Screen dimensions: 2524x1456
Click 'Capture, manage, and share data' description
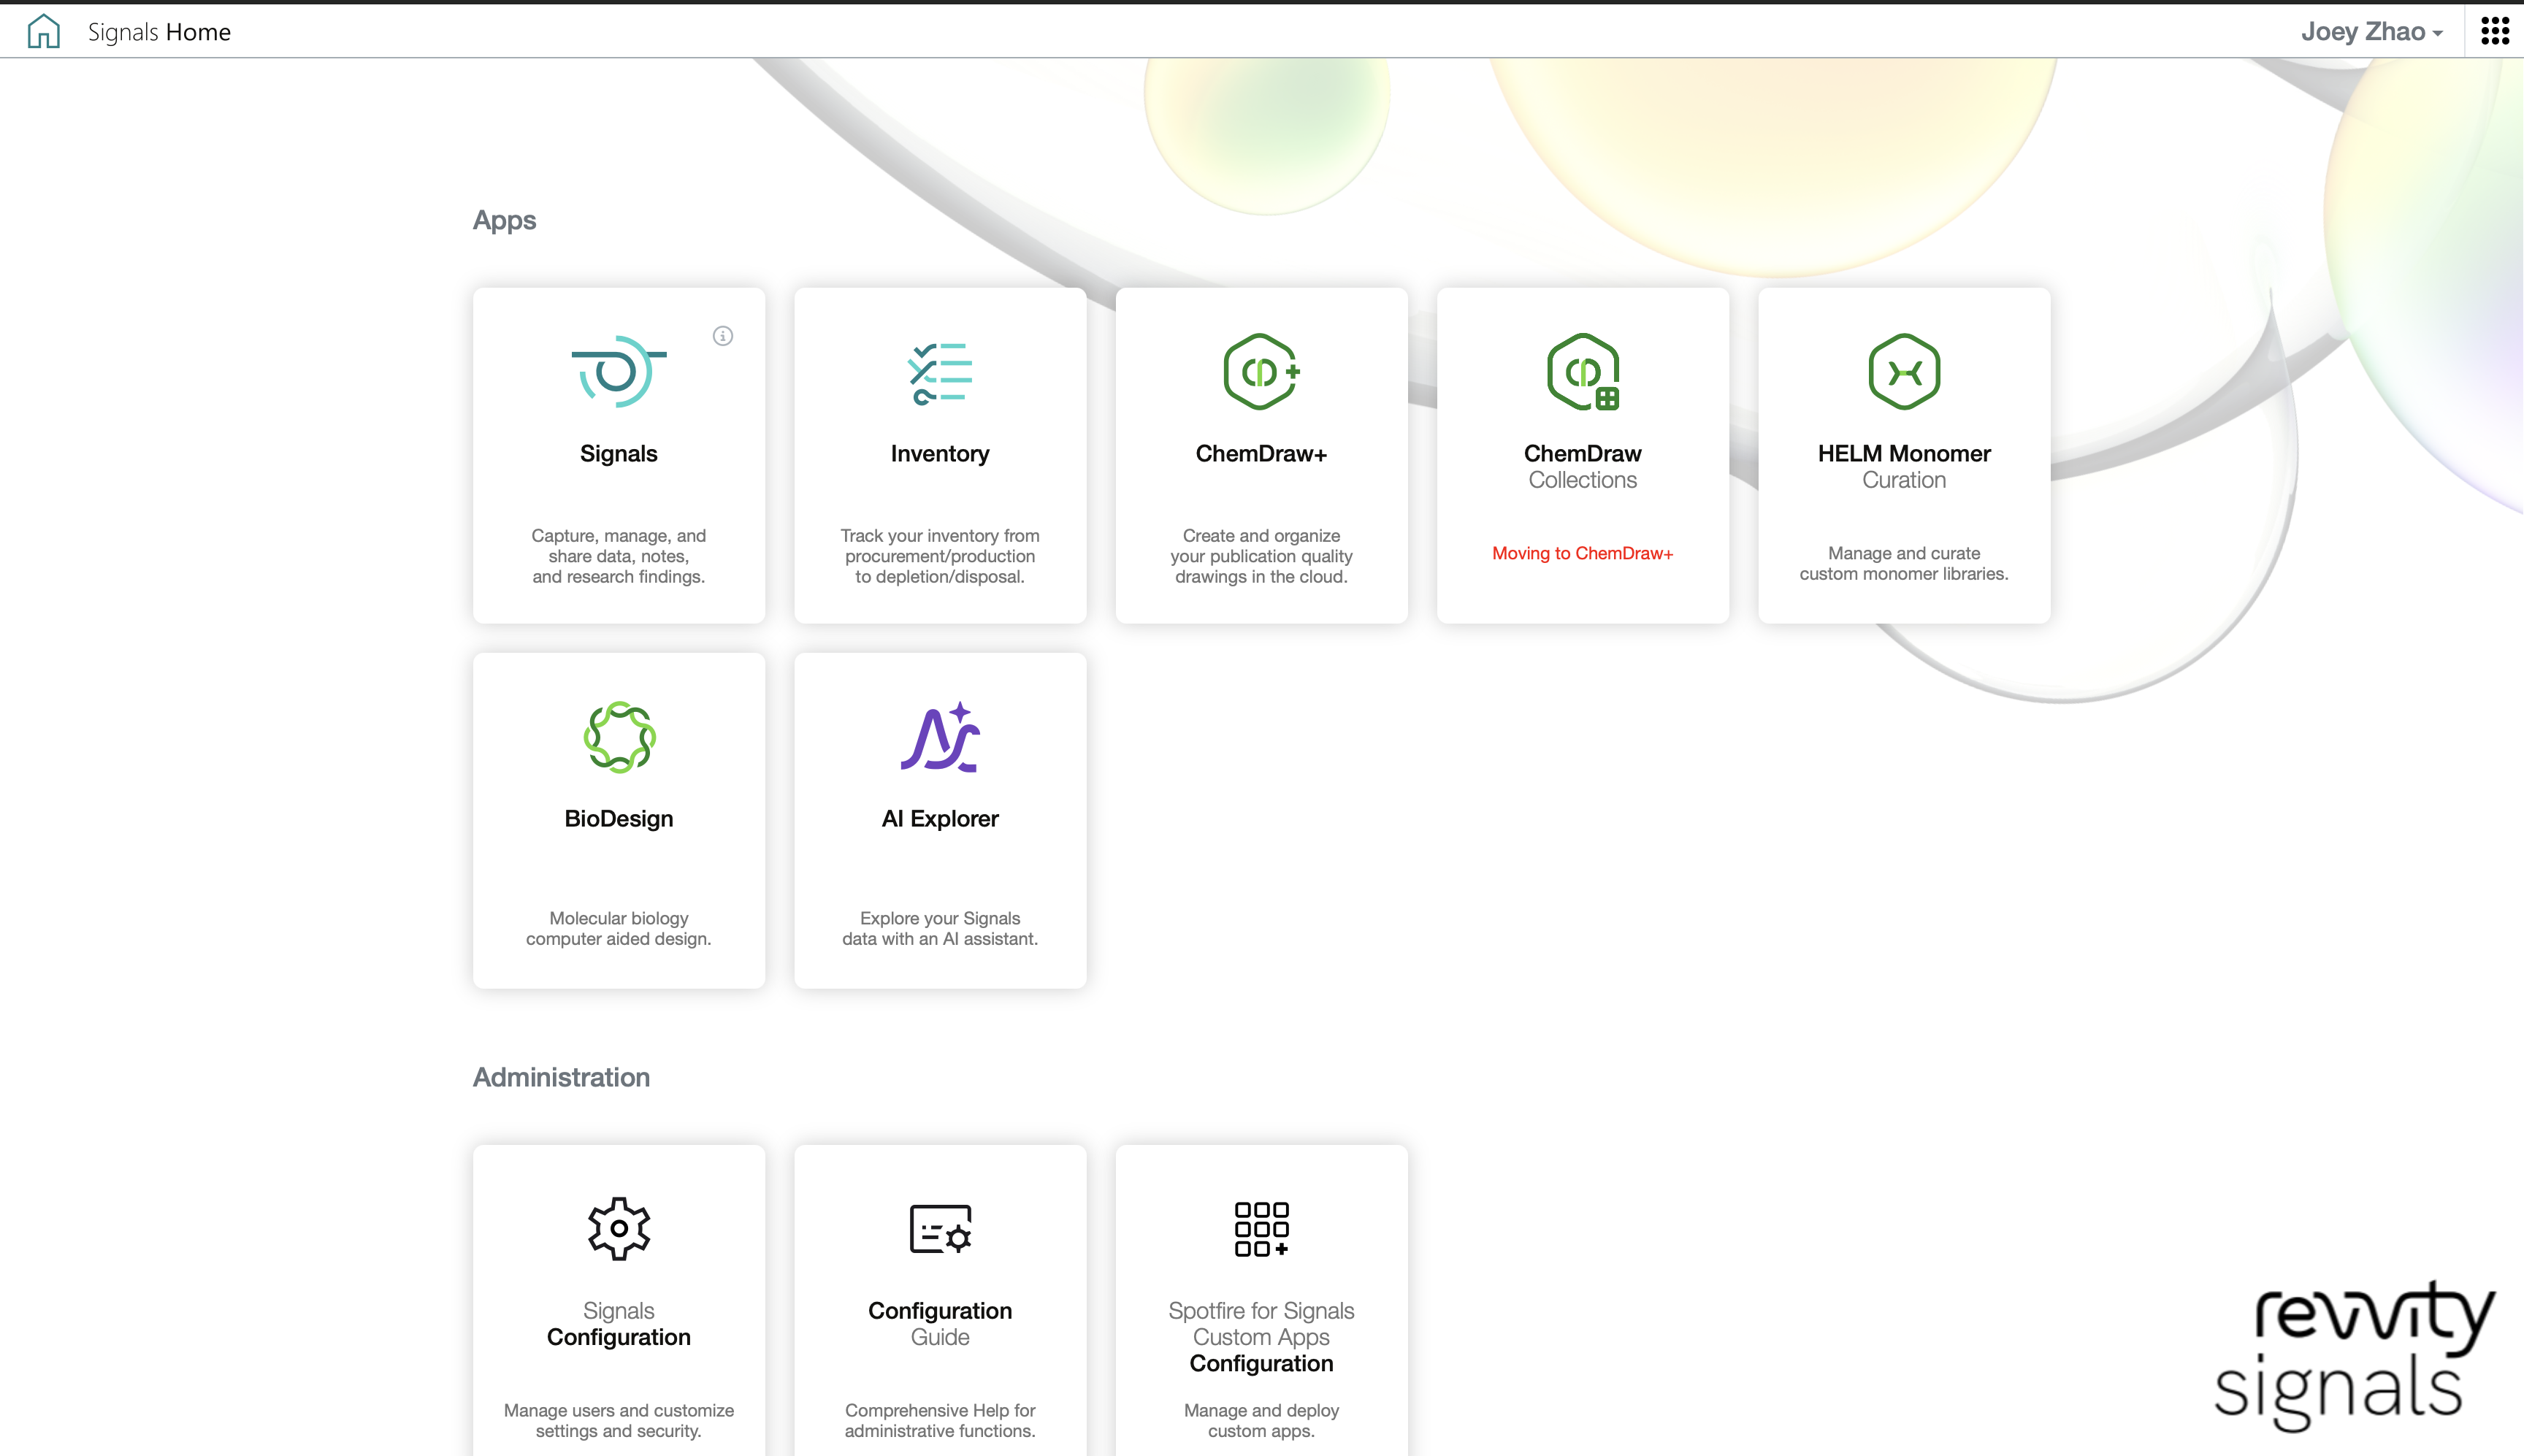(x=619, y=556)
